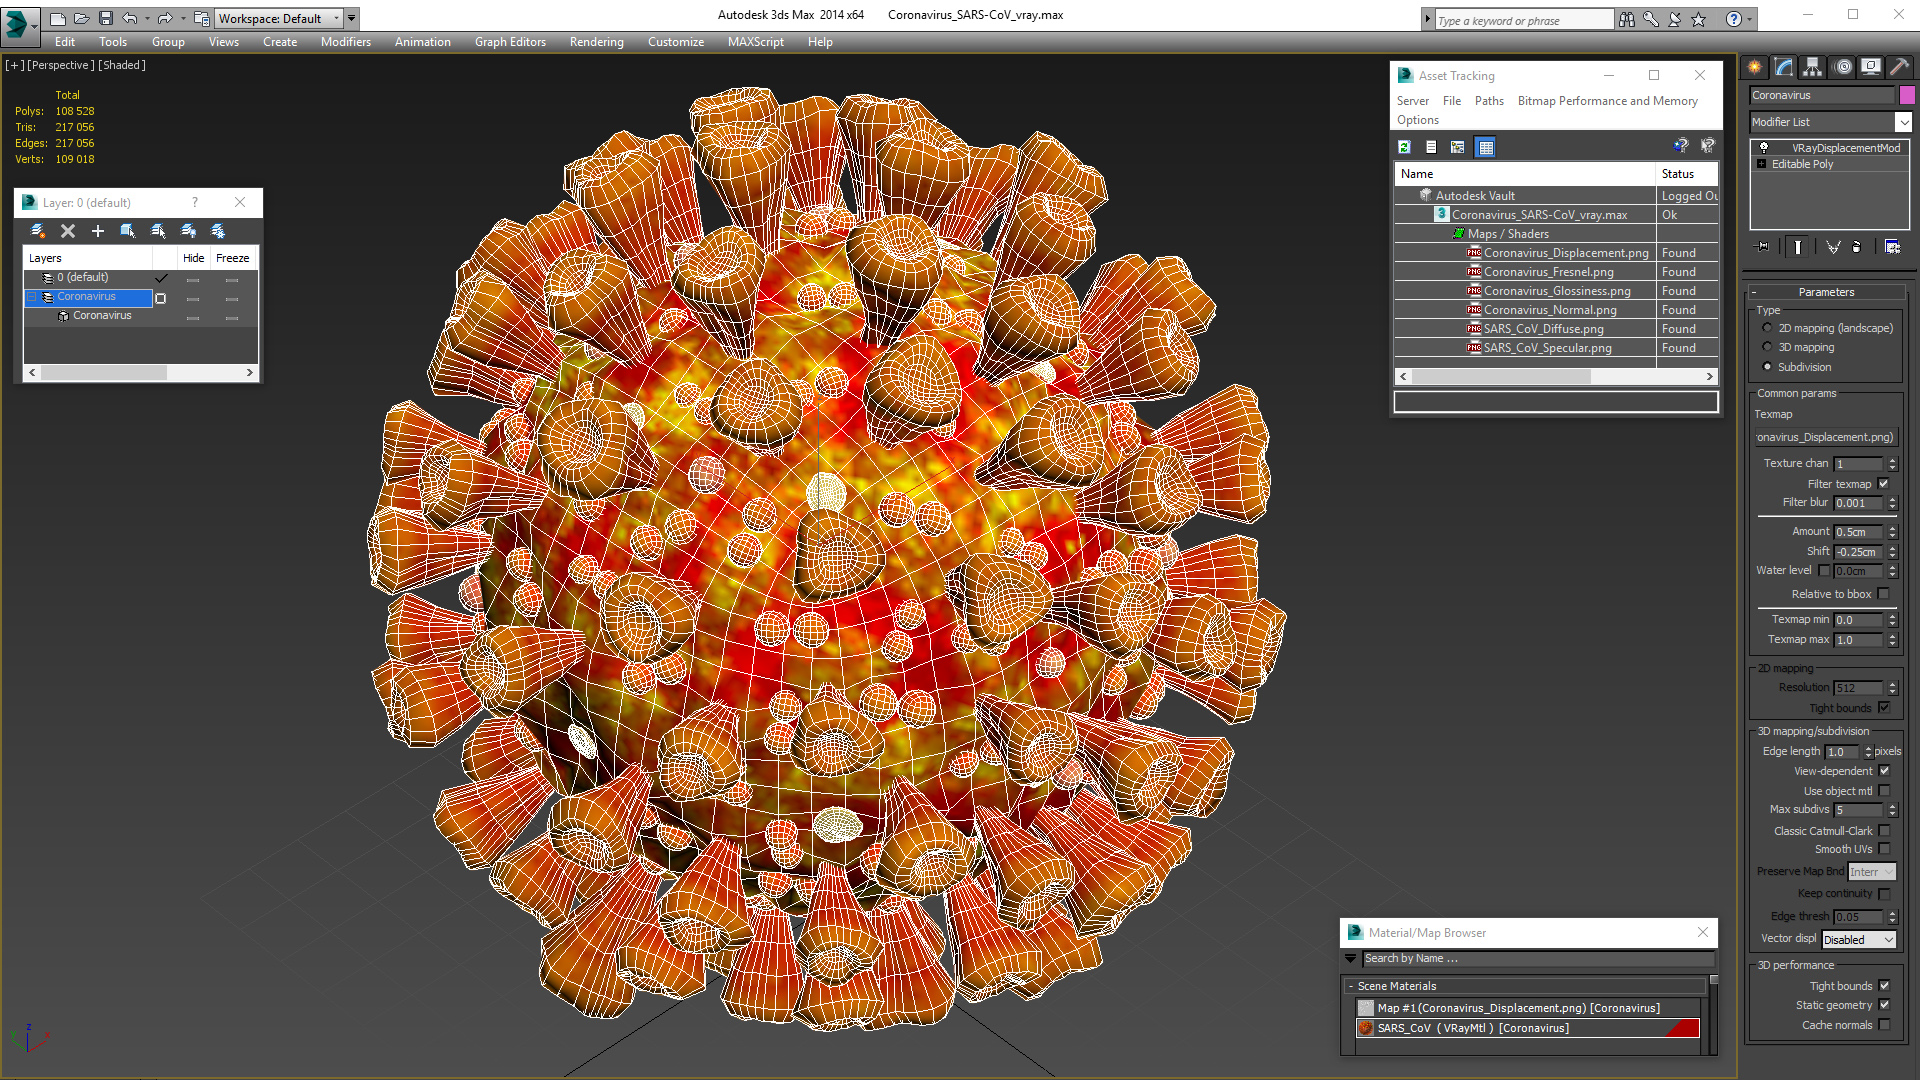Open the Hierarchy tab in command panel

click(1813, 67)
